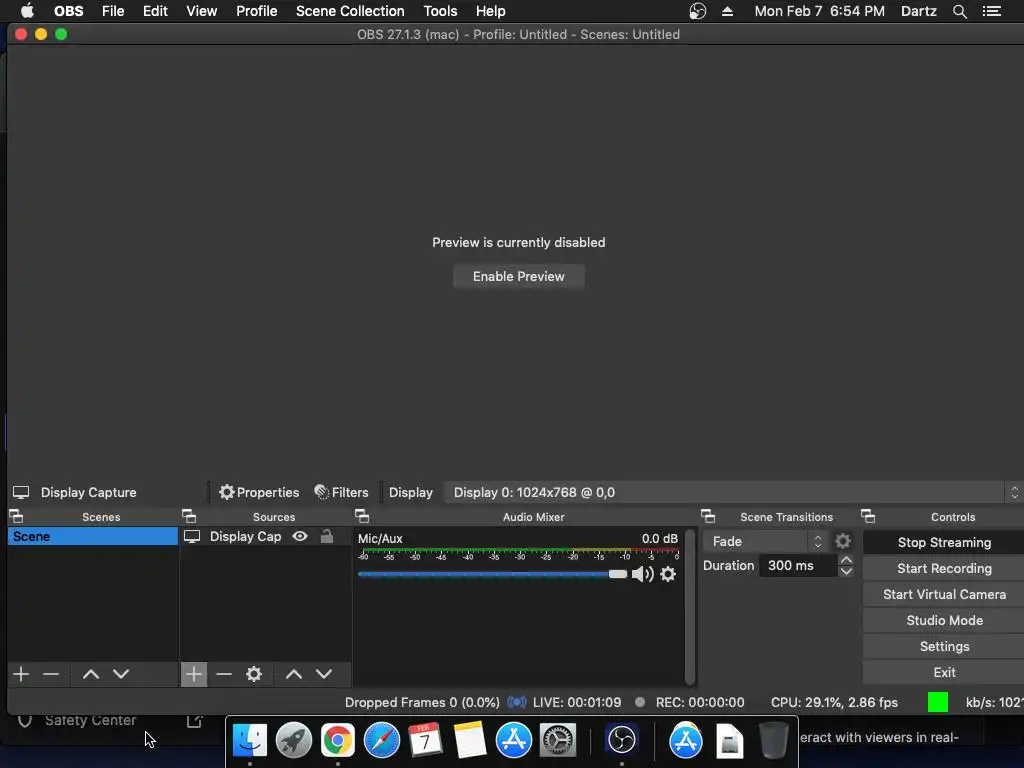Open transition properties gear
Viewport: 1024px width, 768px height.
(843, 541)
